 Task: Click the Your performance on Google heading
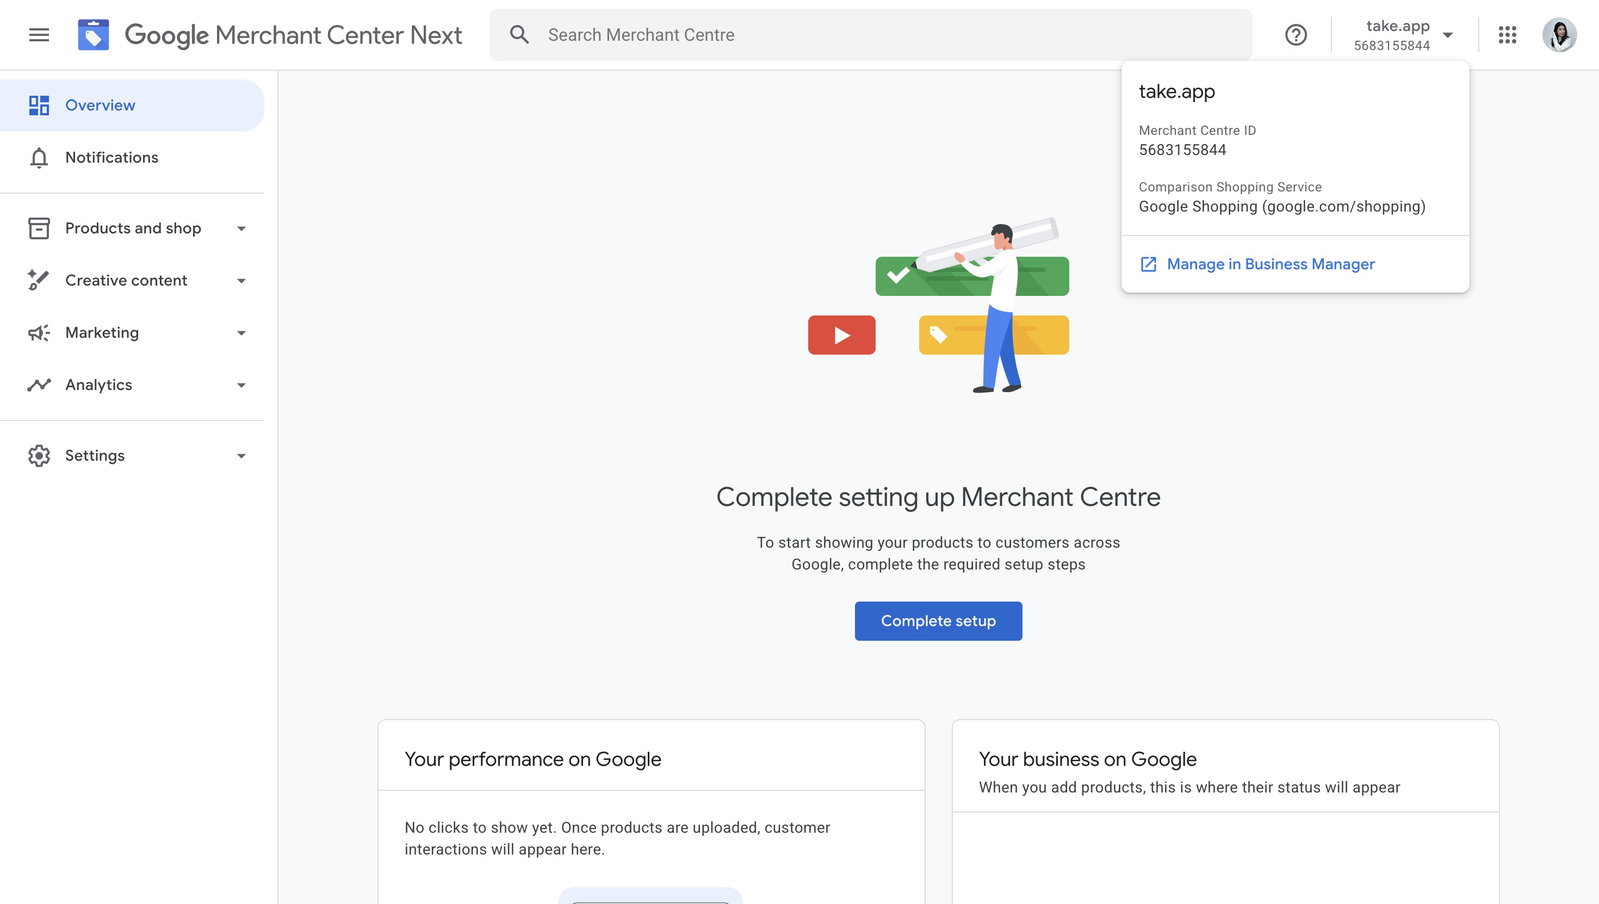533,760
